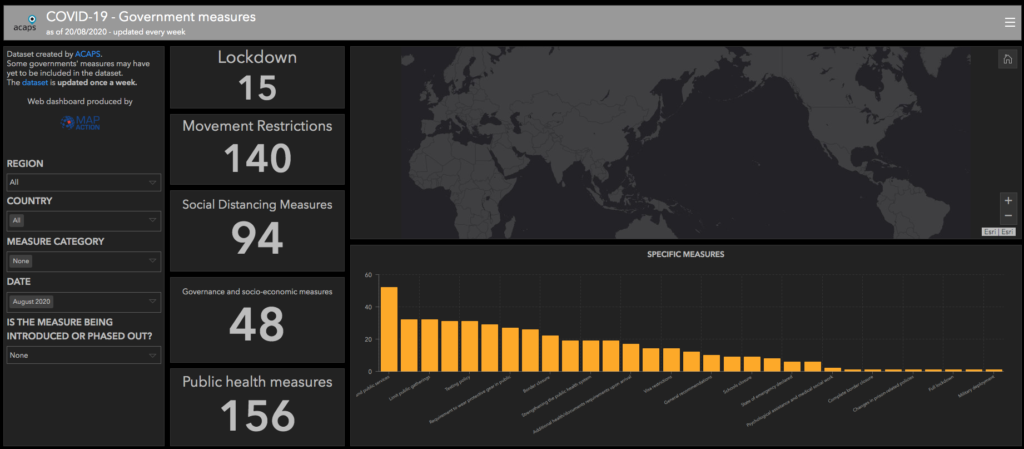
Task: Expand the Country selector
Action: point(84,220)
